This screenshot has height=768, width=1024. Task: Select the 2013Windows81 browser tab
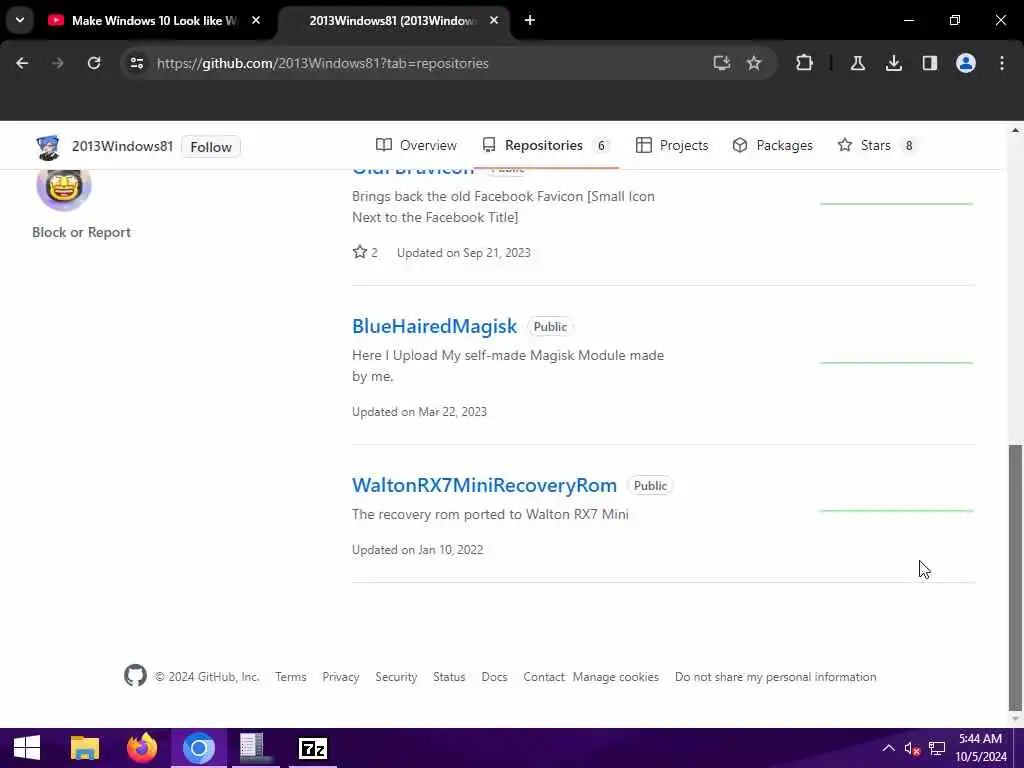tap(392, 20)
